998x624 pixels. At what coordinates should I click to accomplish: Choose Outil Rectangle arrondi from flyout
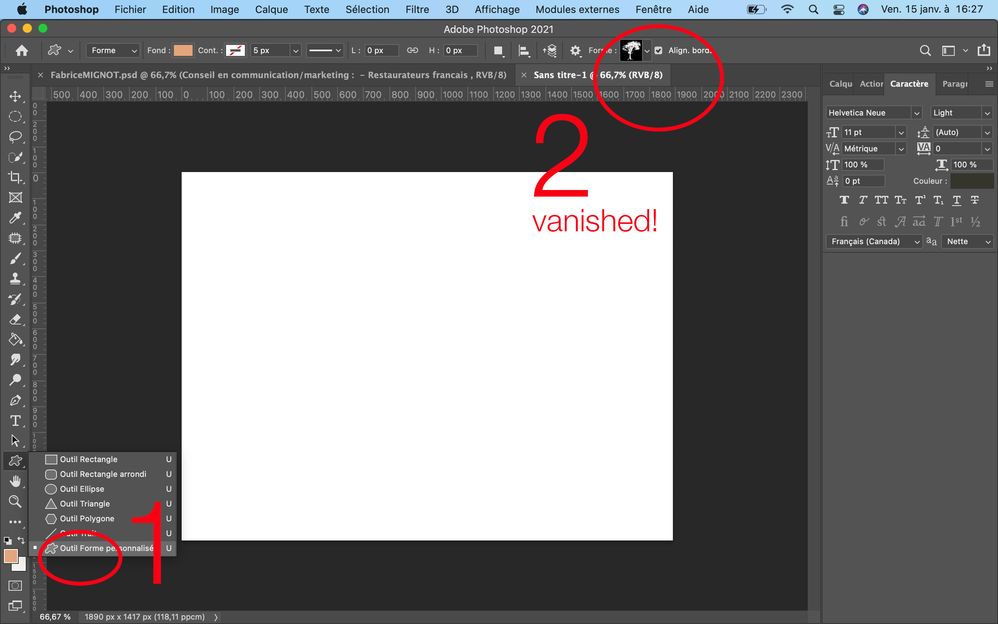coord(103,474)
